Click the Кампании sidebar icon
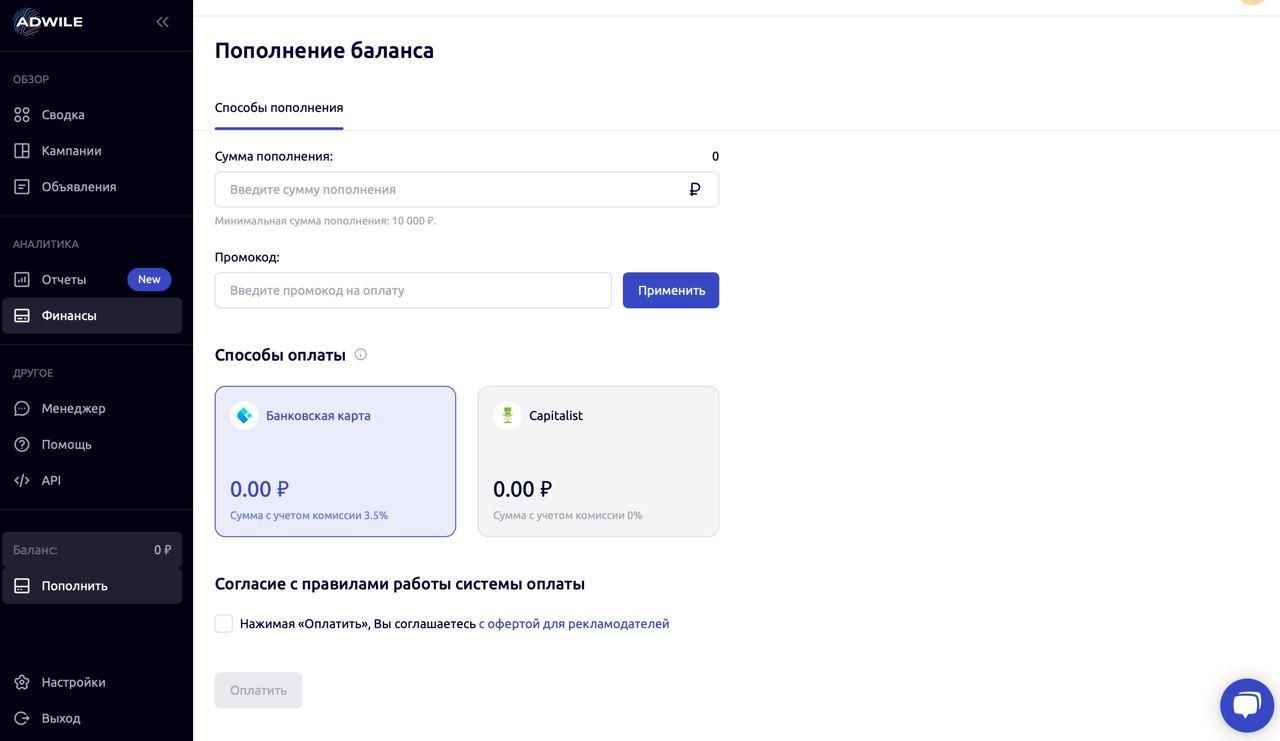This screenshot has height=741, width=1280. click(x=22, y=151)
